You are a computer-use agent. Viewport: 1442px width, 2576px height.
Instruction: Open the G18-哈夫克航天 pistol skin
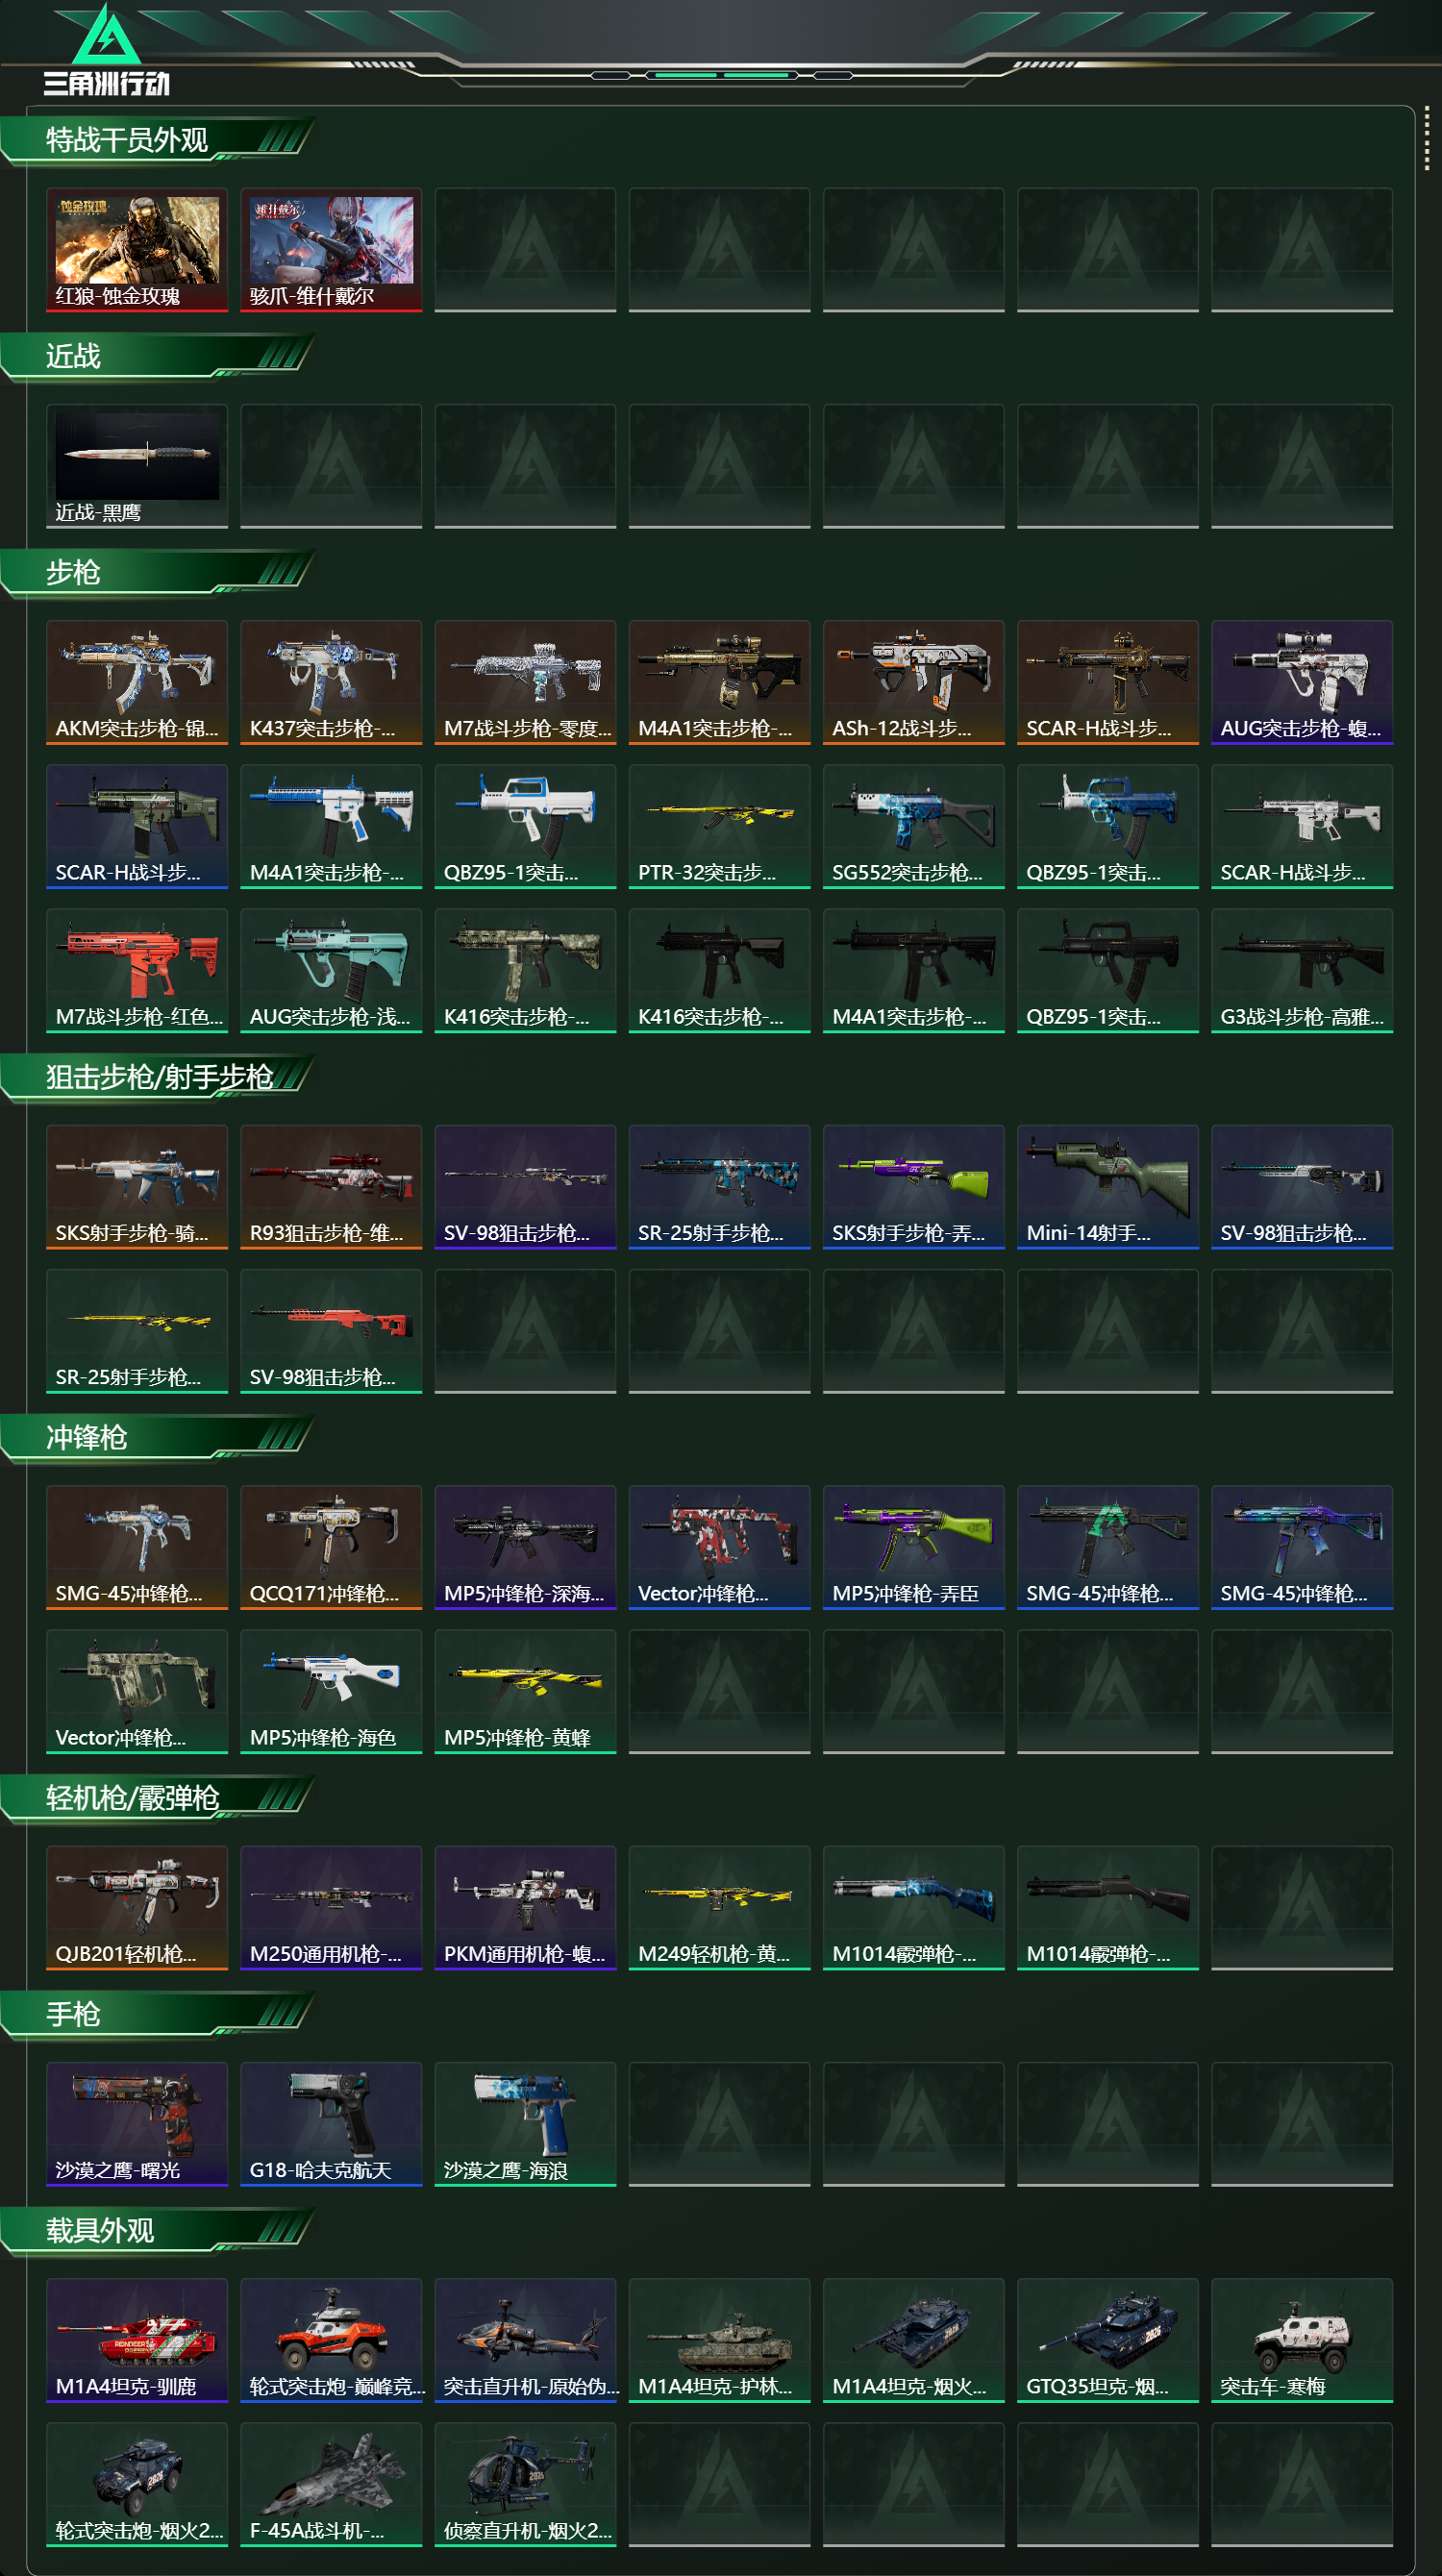point(331,2124)
